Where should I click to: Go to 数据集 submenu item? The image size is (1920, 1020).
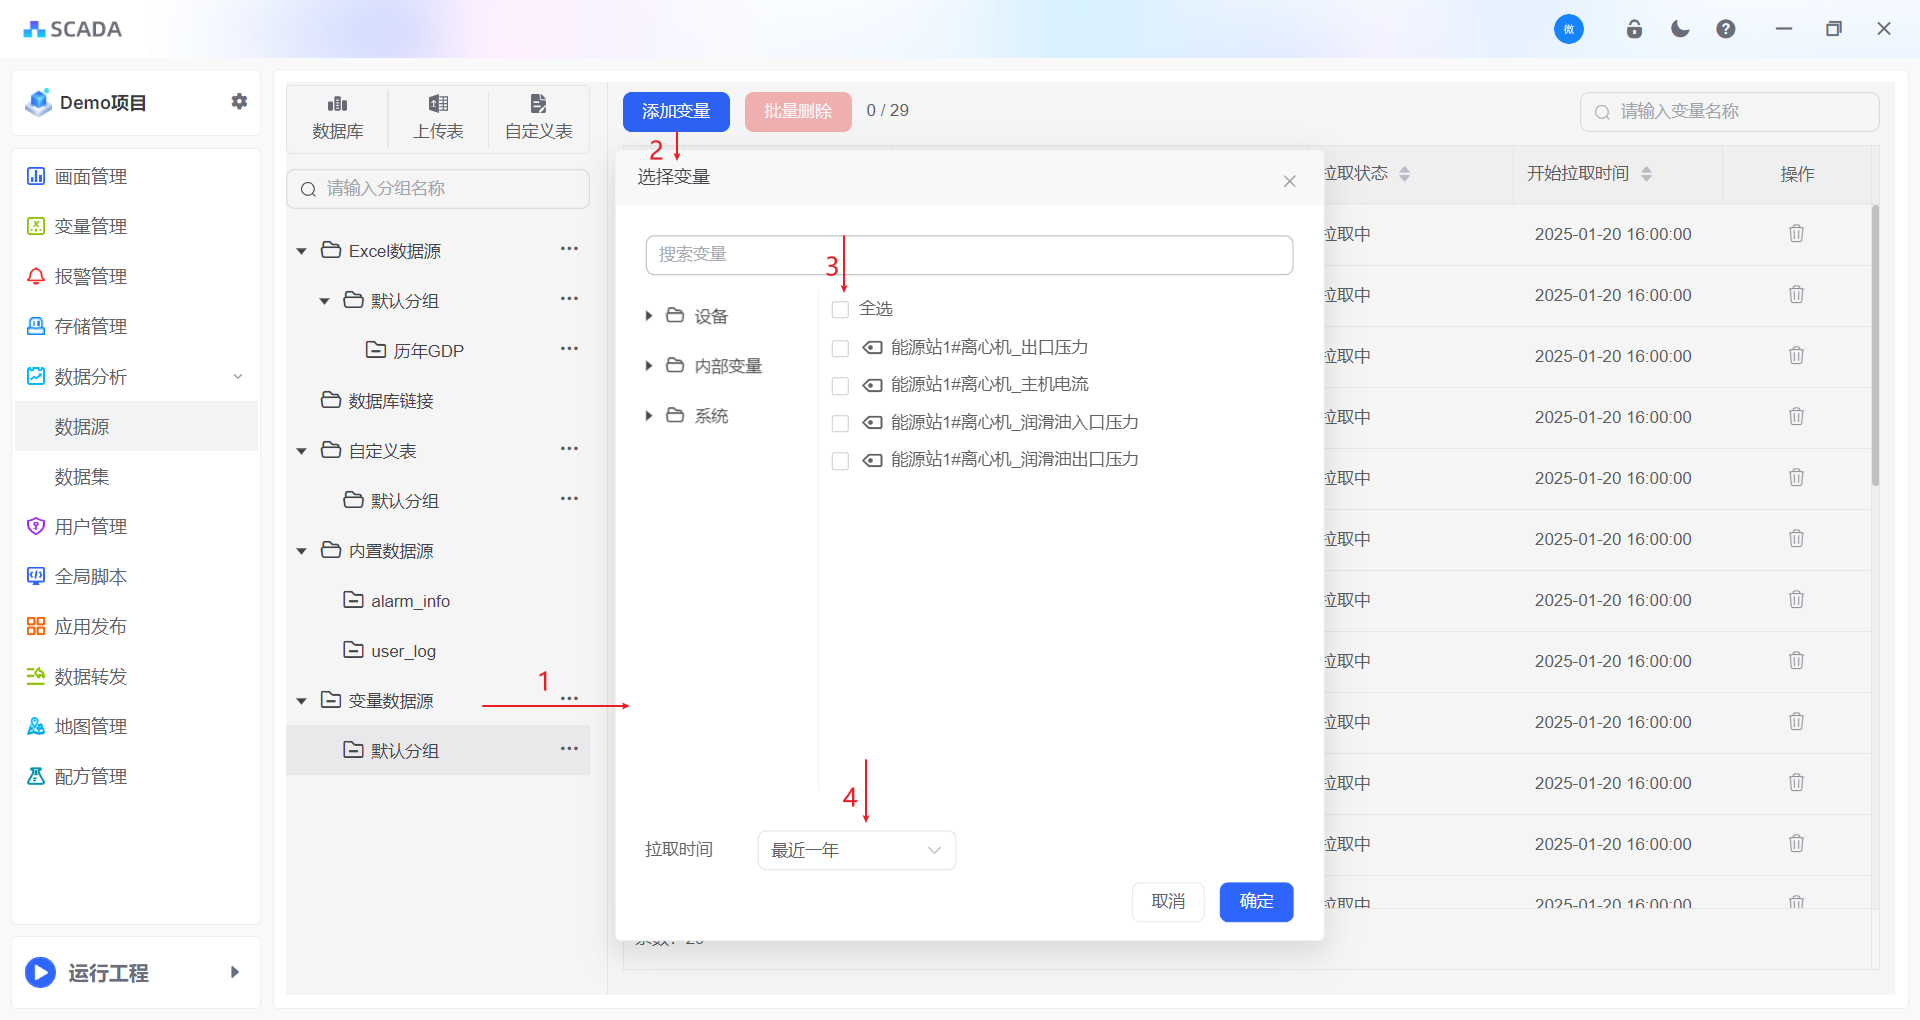(82, 477)
